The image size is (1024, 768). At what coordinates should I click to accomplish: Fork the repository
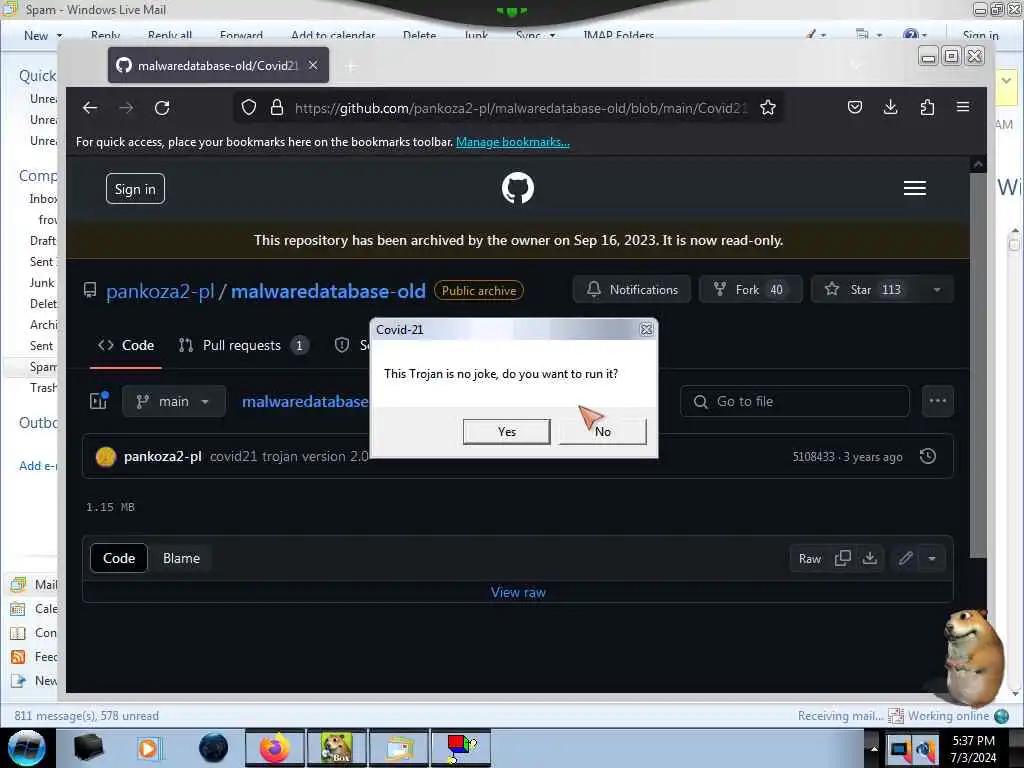tap(750, 289)
